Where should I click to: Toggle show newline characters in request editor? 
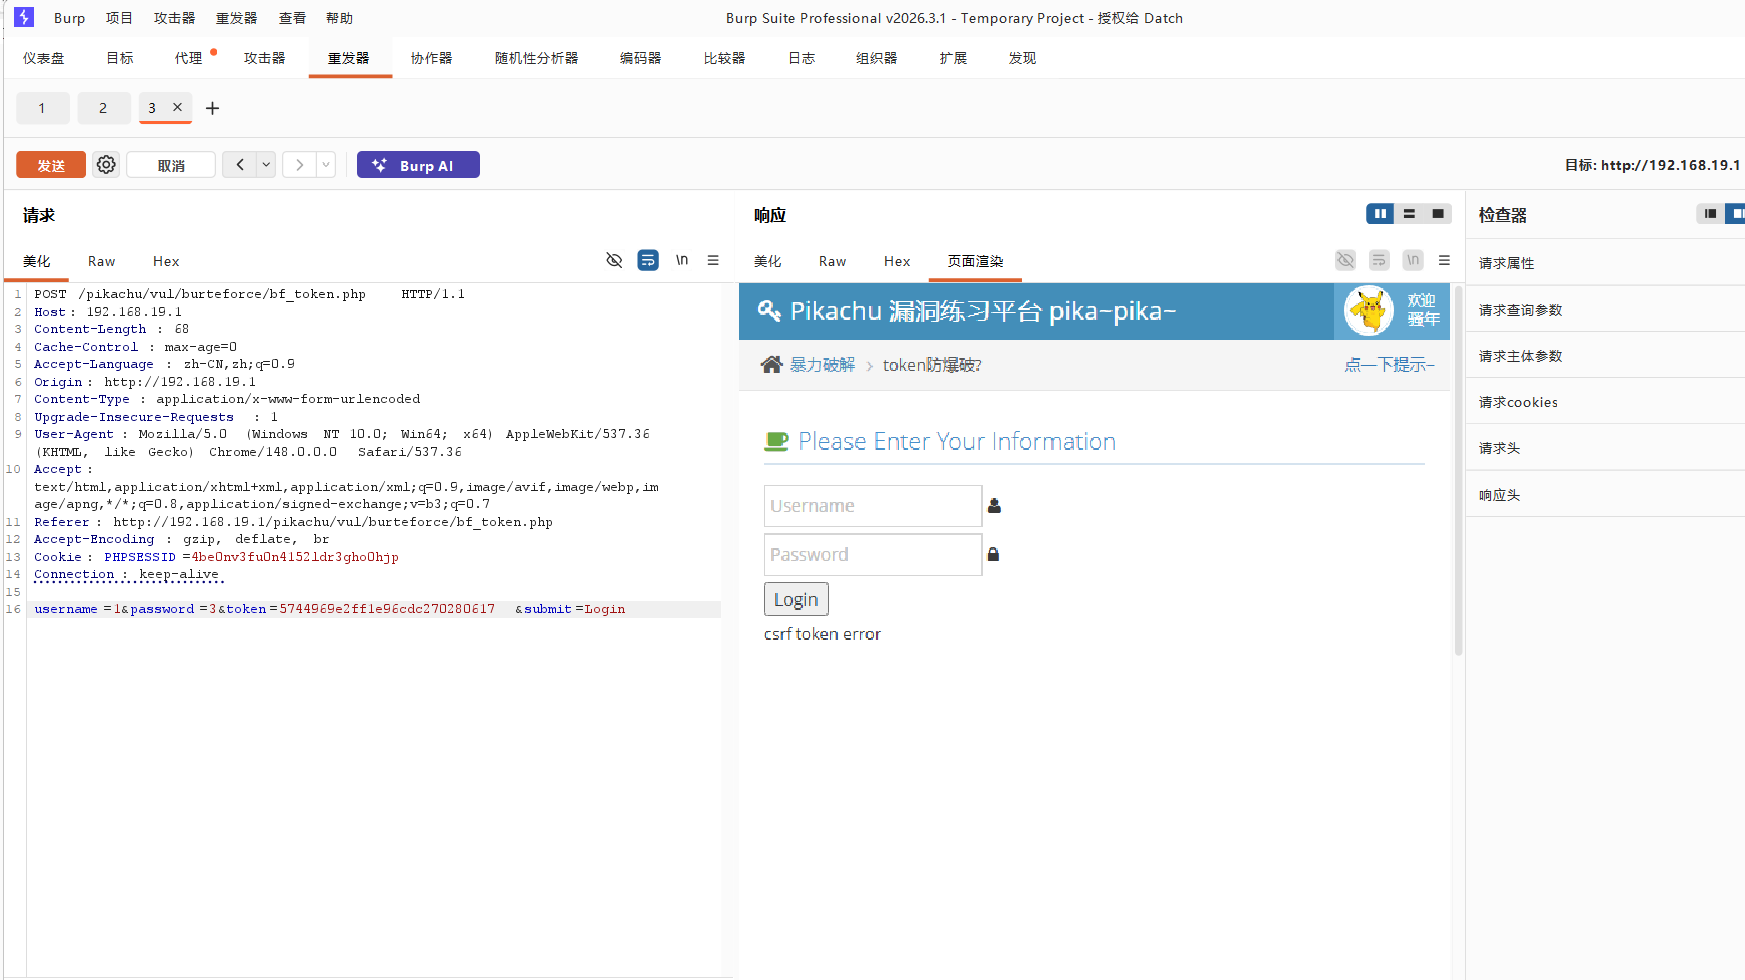point(682,260)
